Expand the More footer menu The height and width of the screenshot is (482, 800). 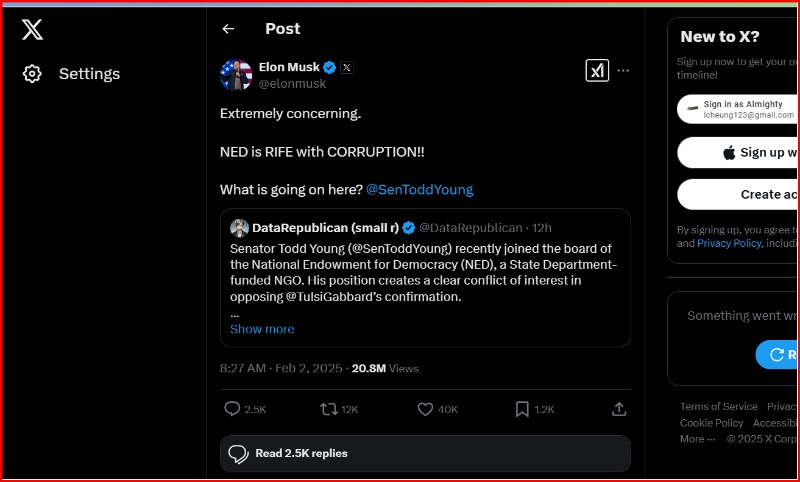(697, 439)
